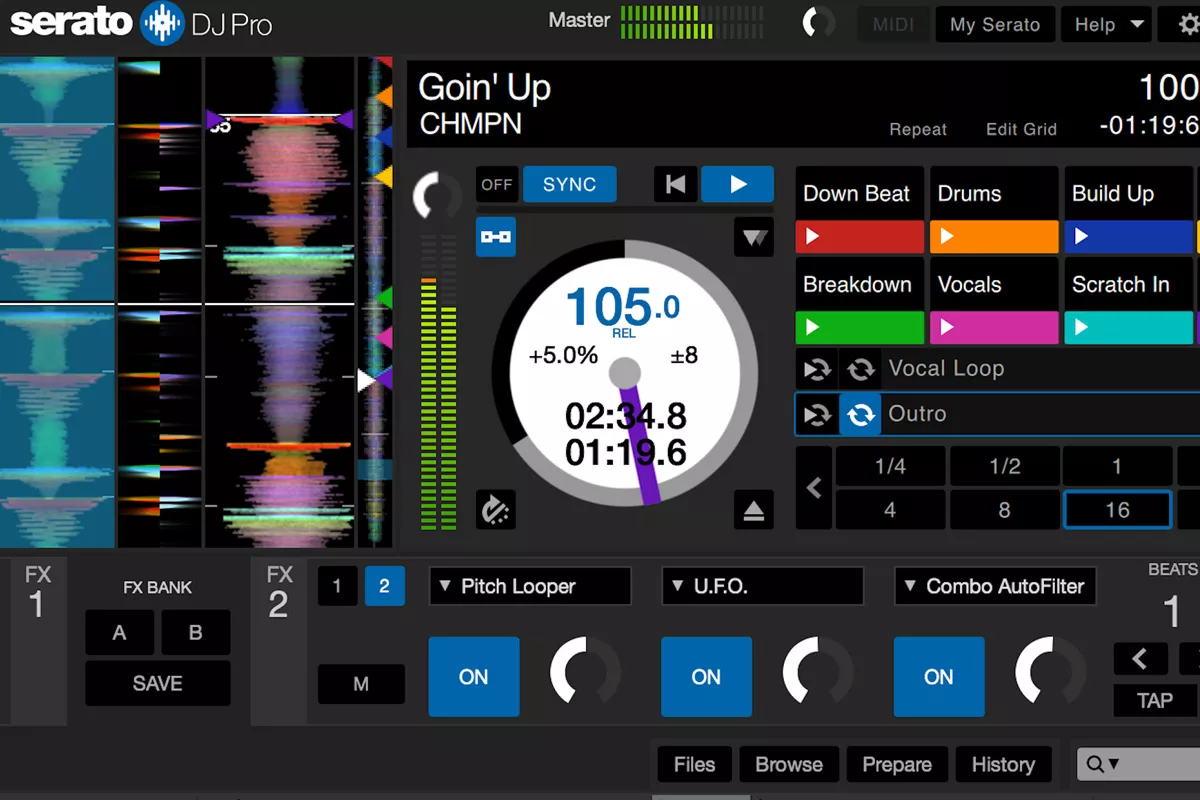Open the Combo AutoFilter dropdown

[994, 586]
